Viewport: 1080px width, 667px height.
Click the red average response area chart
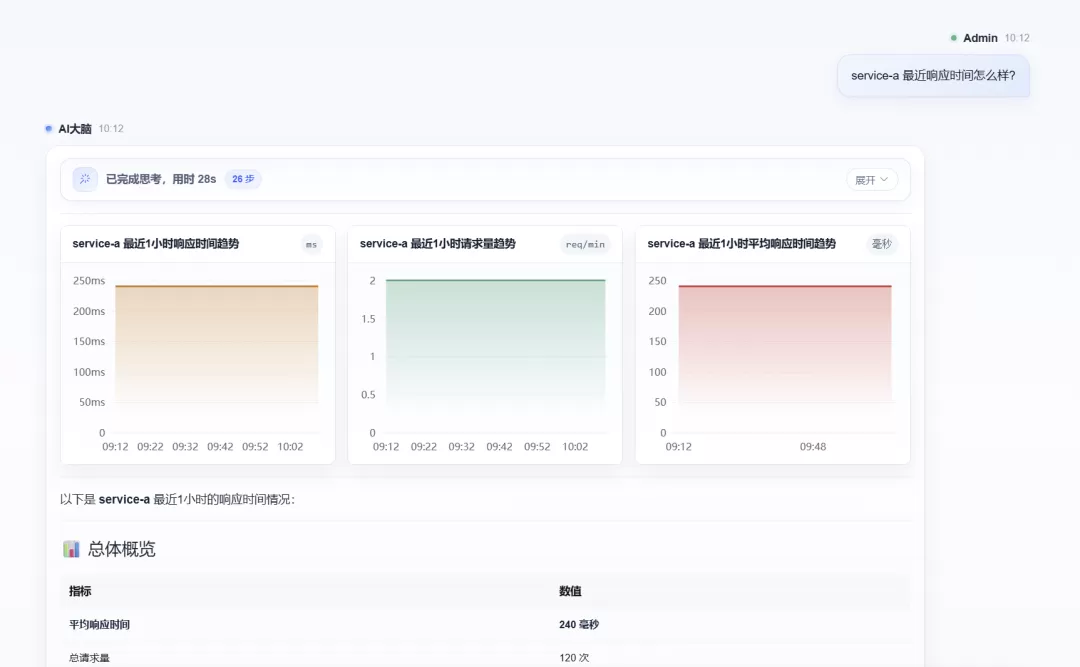click(785, 345)
